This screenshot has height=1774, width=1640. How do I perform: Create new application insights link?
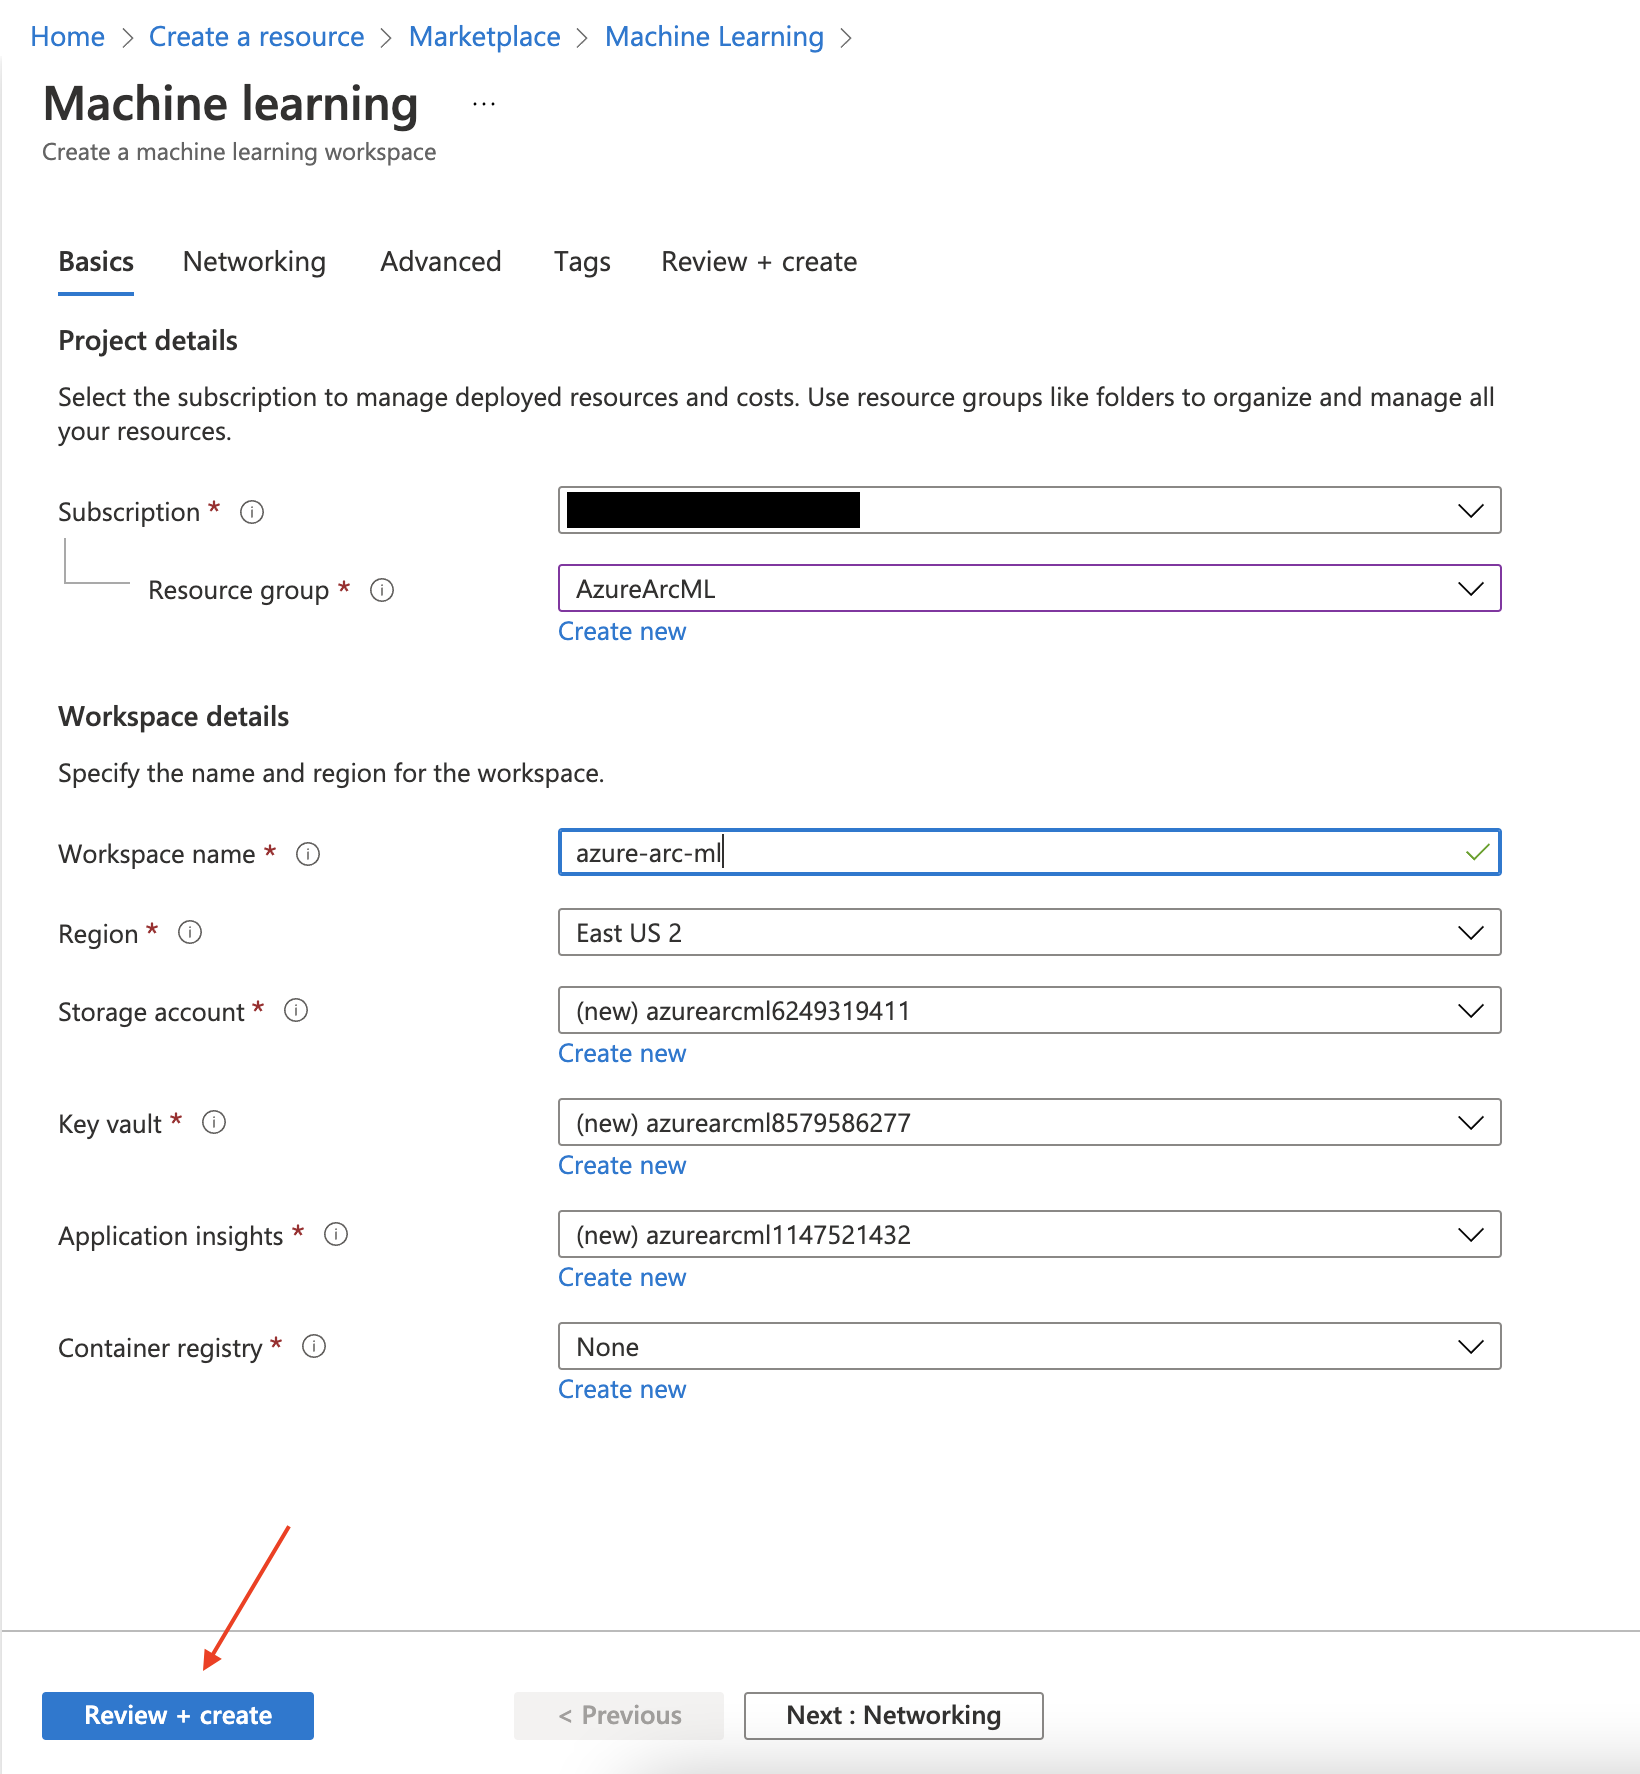pyautogui.click(x=622, y=1278)
